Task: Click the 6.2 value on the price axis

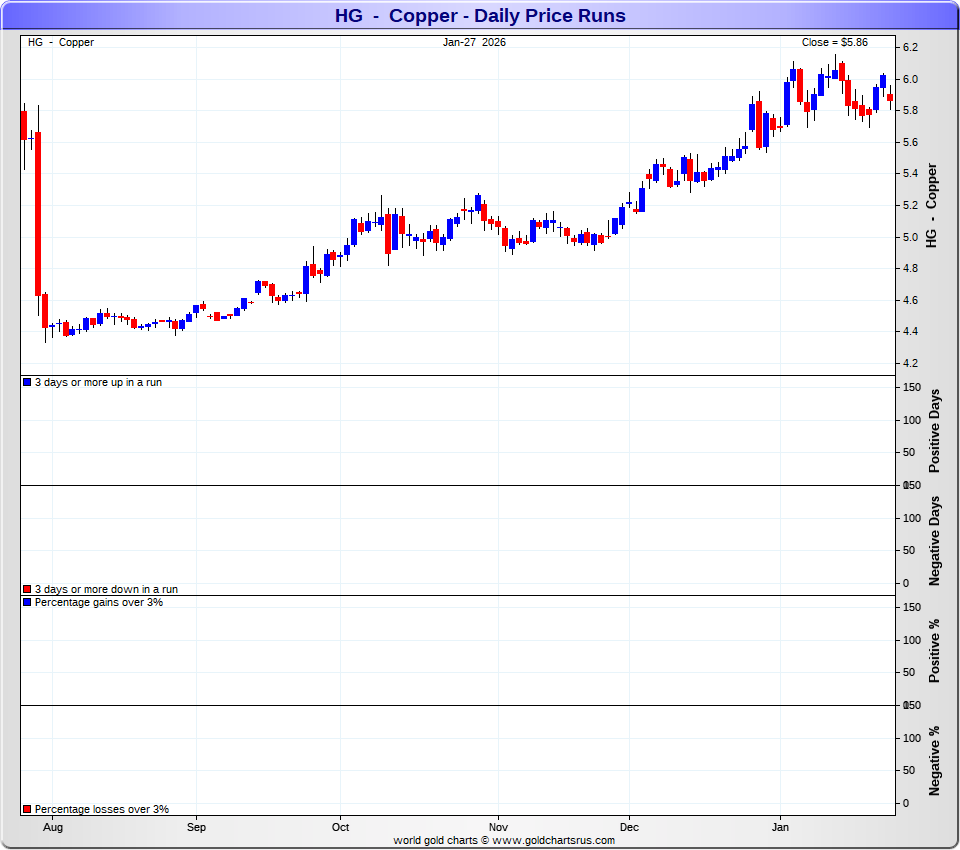Action: [x=910, y=48]
